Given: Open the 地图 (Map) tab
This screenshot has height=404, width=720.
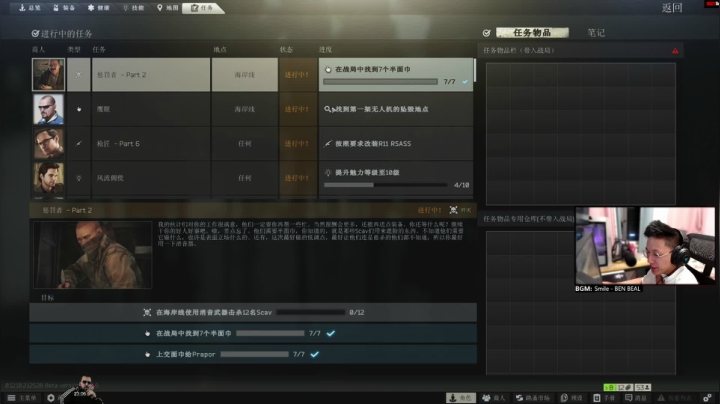Looking at the screenshot, I should tap(168, 8).
